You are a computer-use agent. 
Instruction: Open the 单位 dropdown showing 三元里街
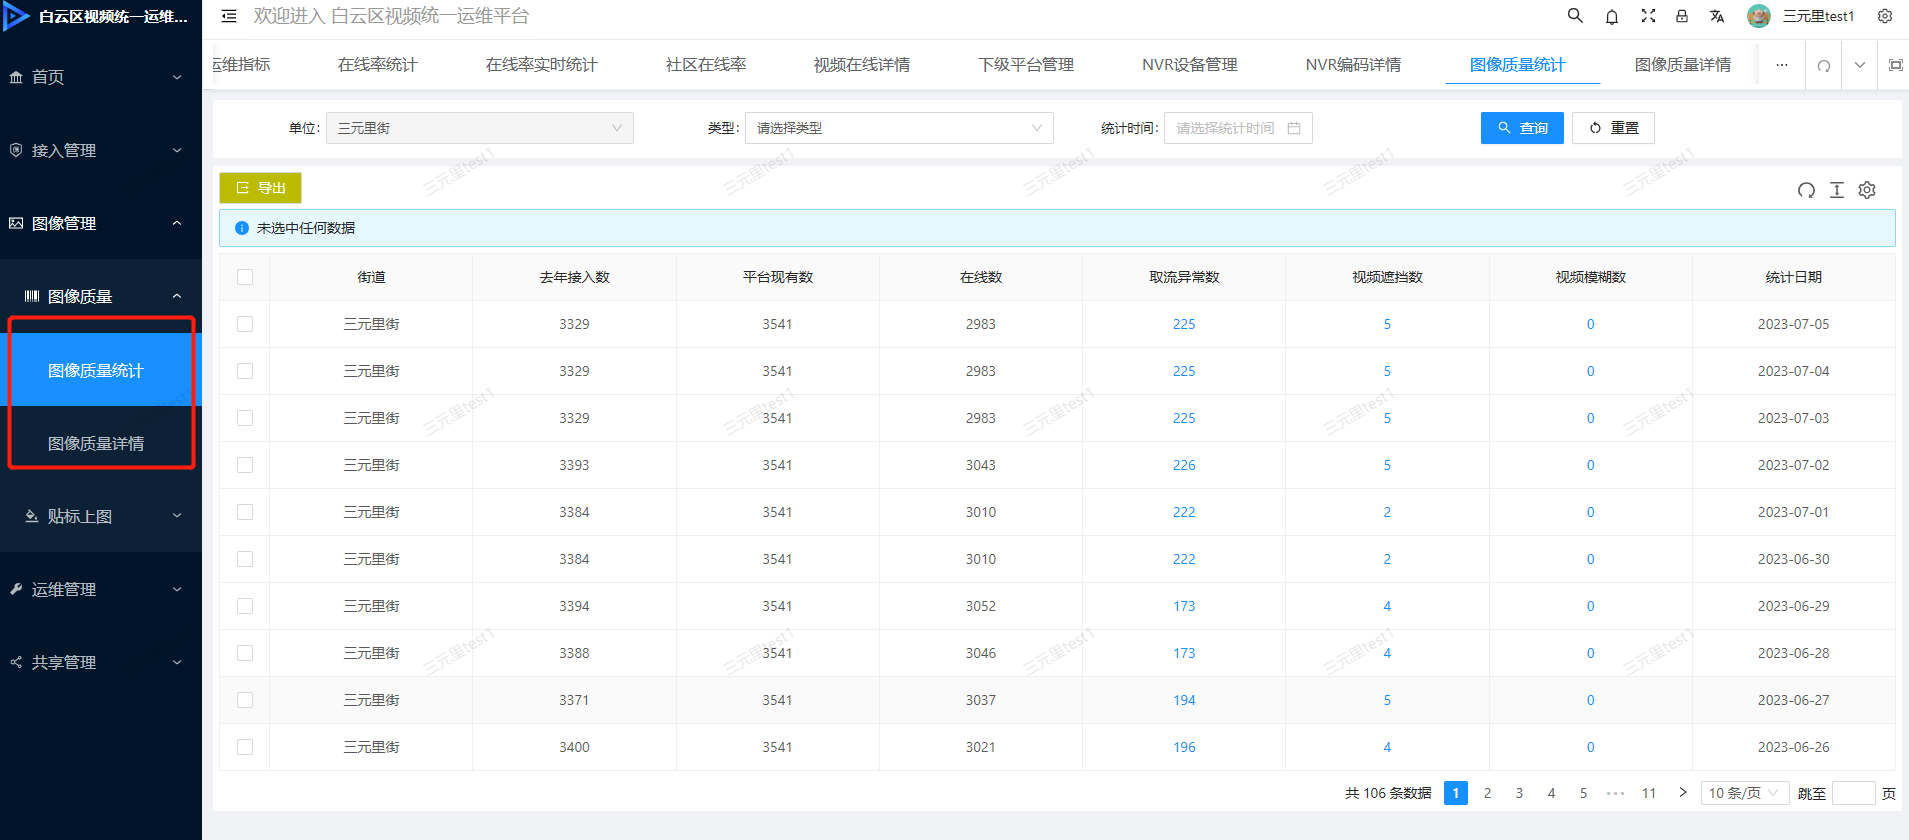pyautogui.click(x=480, y=128)
